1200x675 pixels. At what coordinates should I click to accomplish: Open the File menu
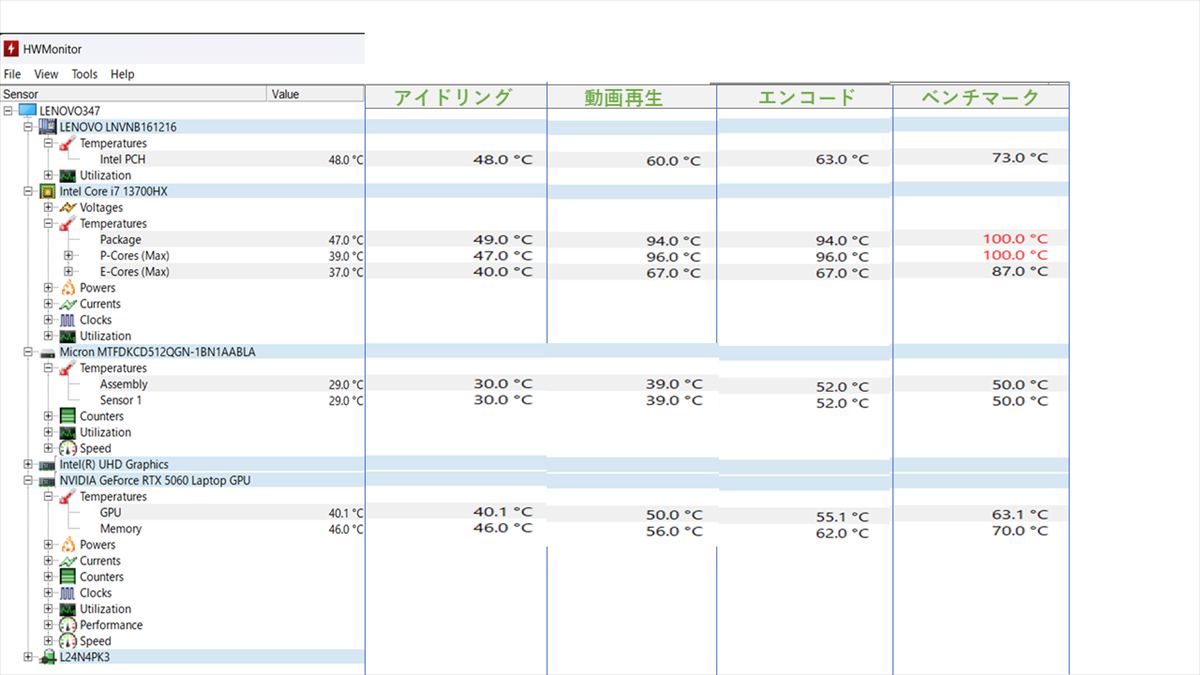click(12, 74)
